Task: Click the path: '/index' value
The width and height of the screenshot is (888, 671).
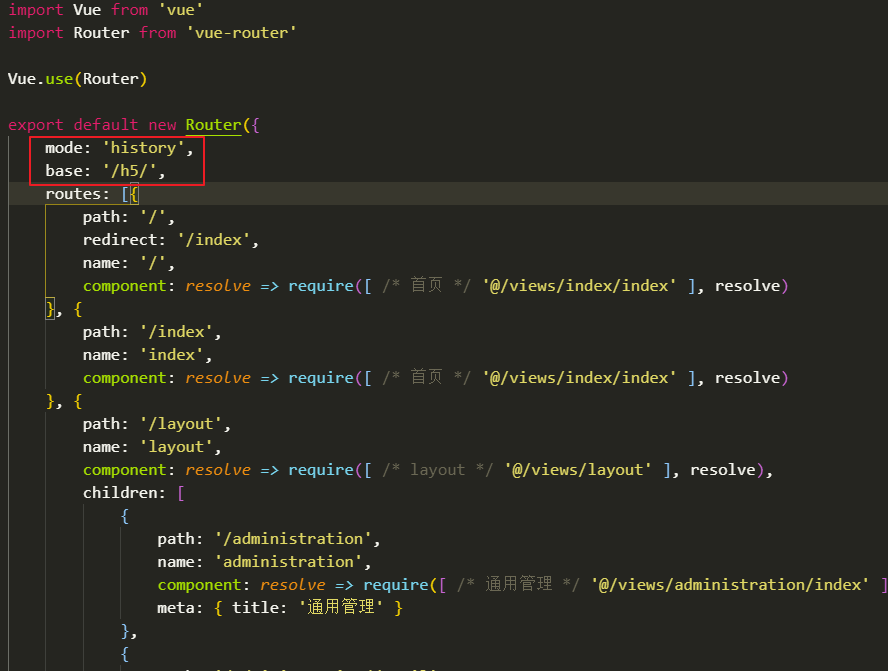Action: 176,332
